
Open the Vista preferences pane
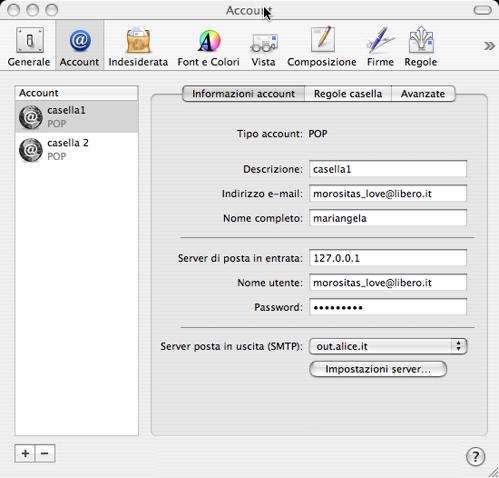(263, 47)
